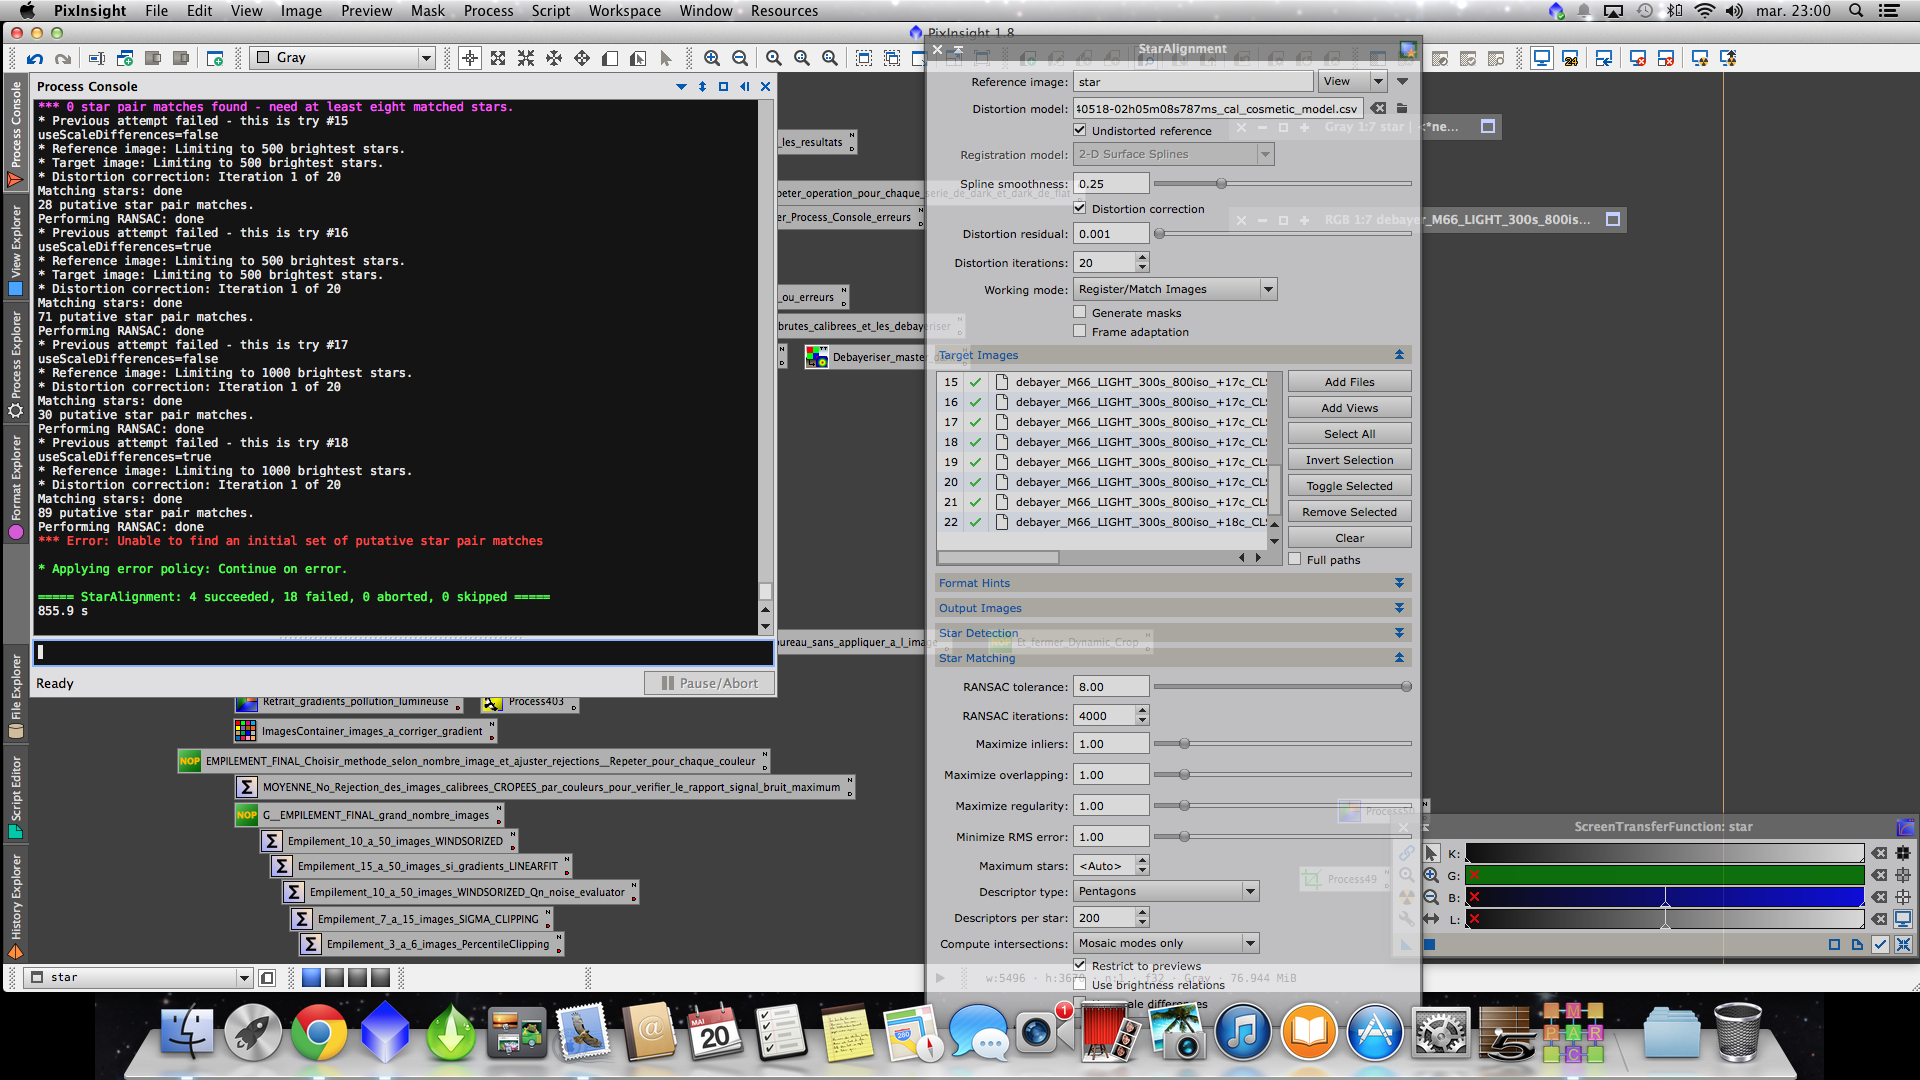Click the black point readout icon in STF
Viewport: 1920px width, 1080px height.
tap(1903, 853)
